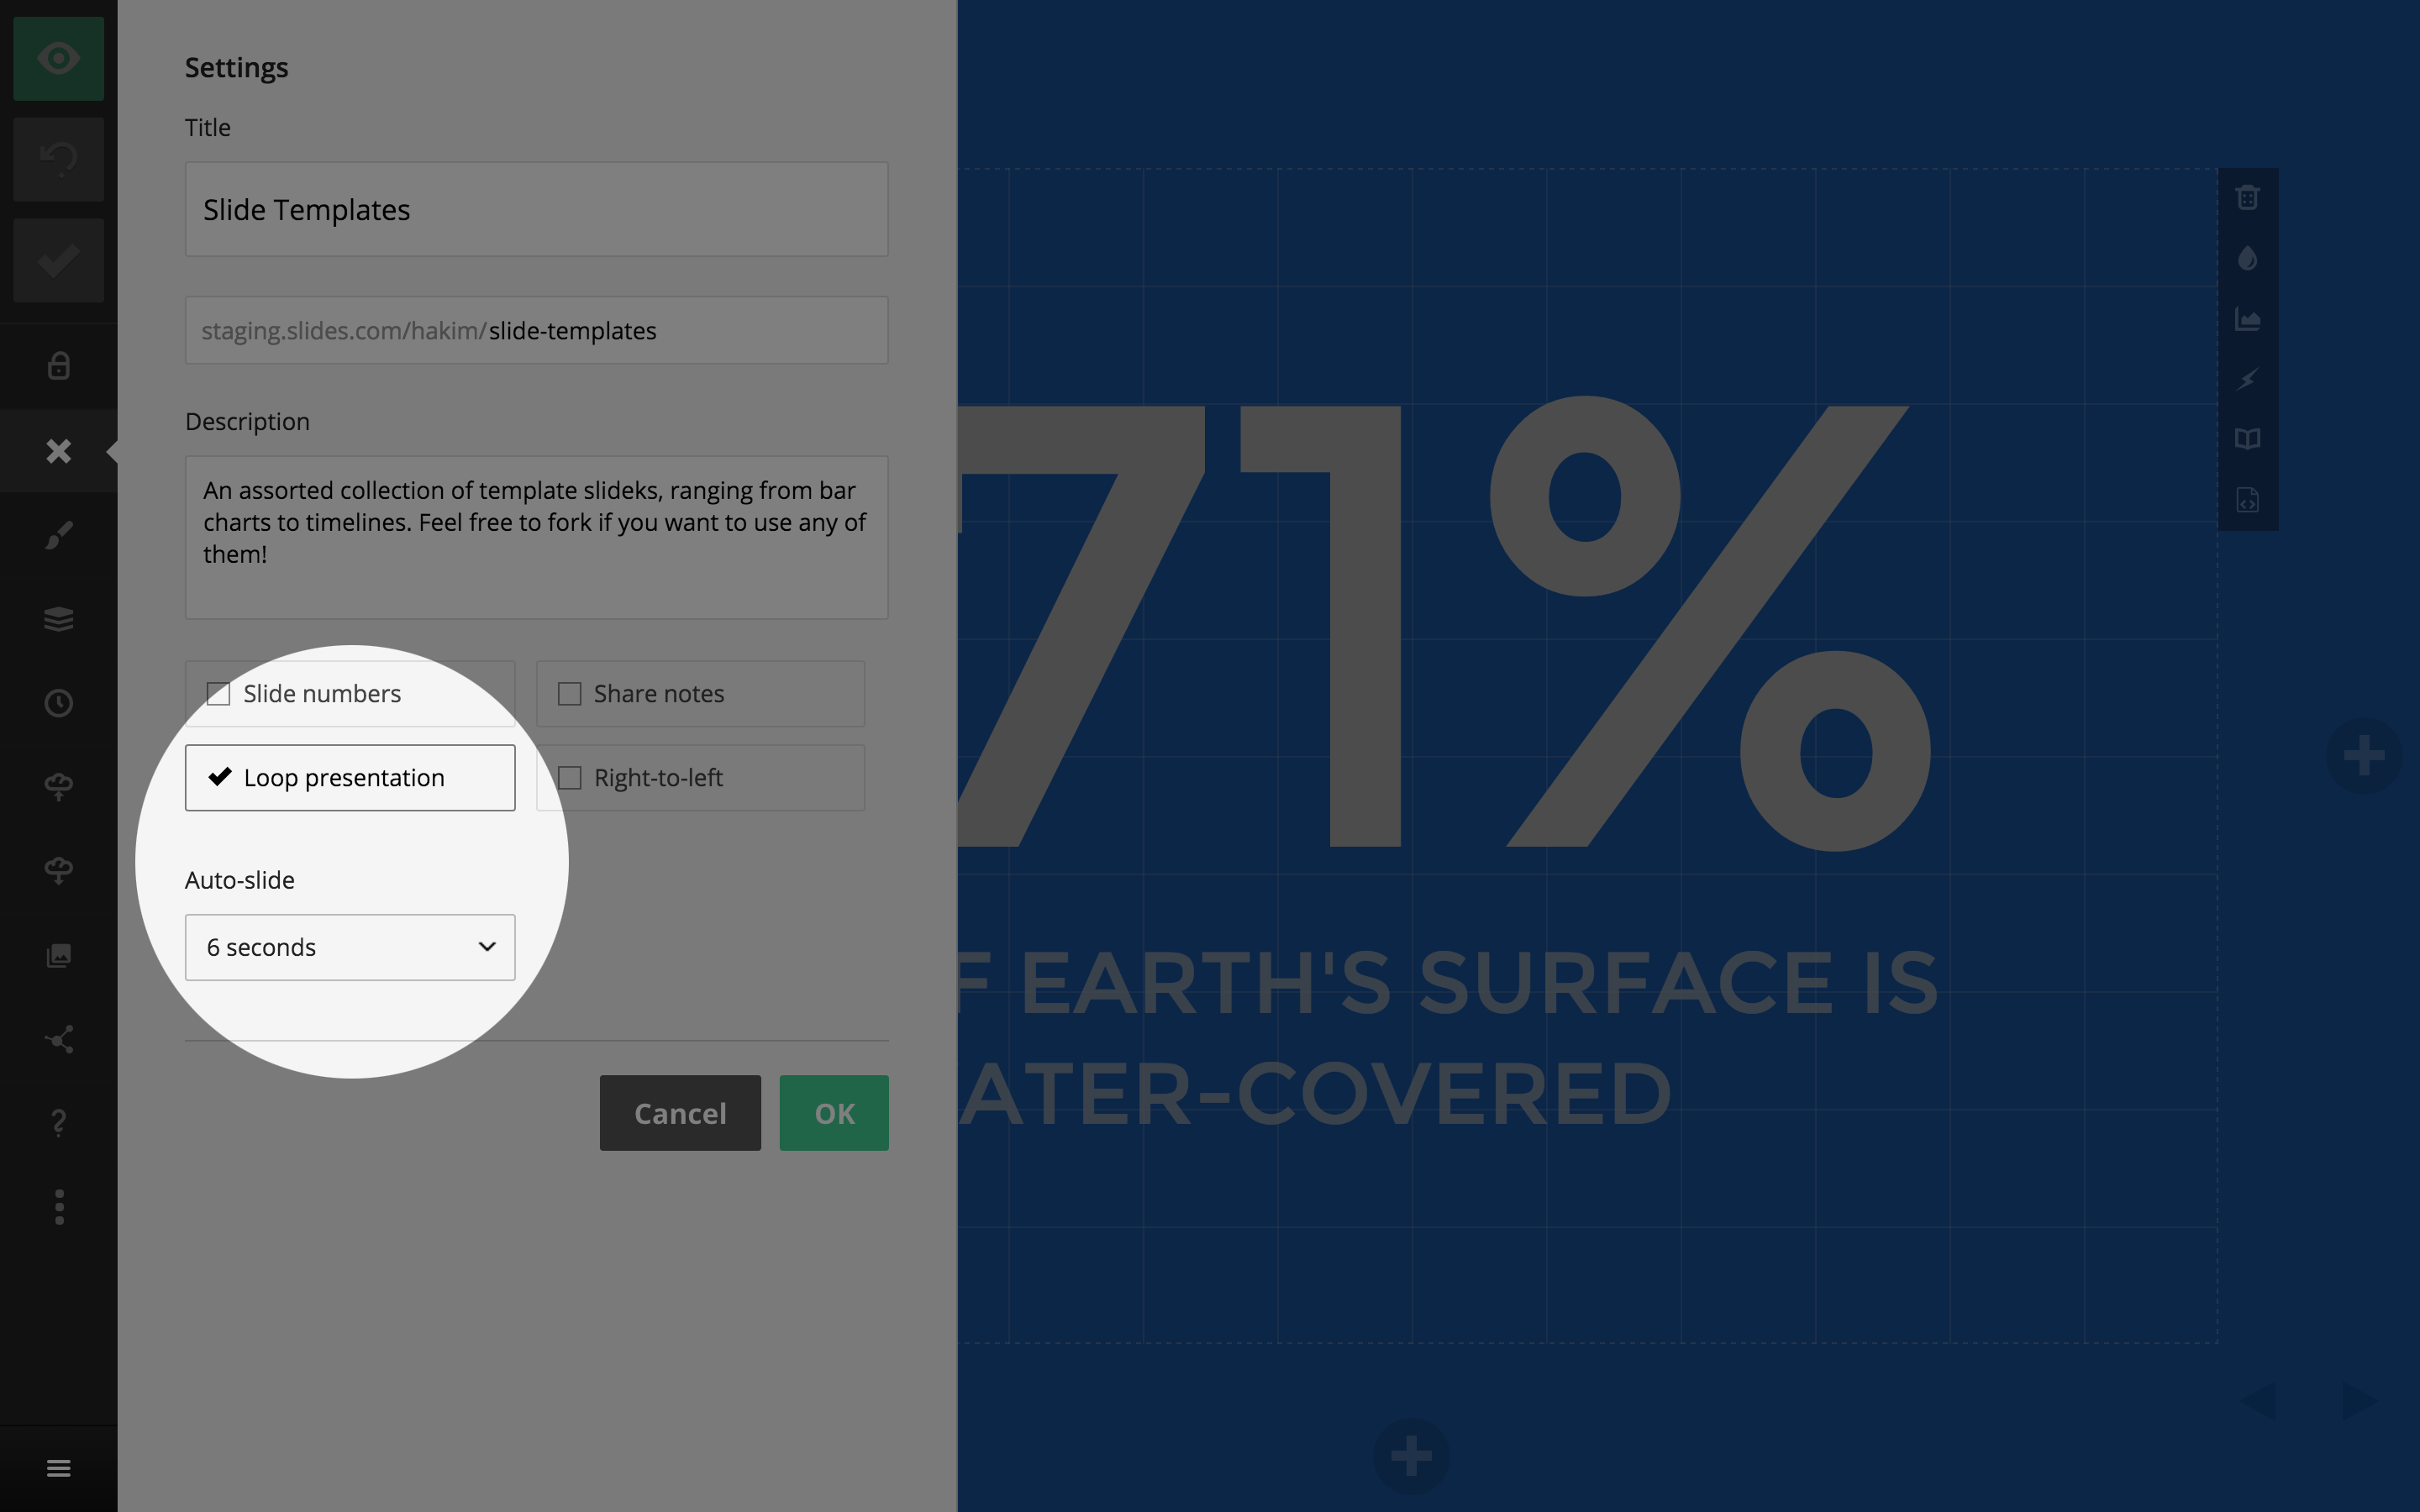2420x1512 pixels.
Task: Click the question mark help icon
Action: [58, 1123]
